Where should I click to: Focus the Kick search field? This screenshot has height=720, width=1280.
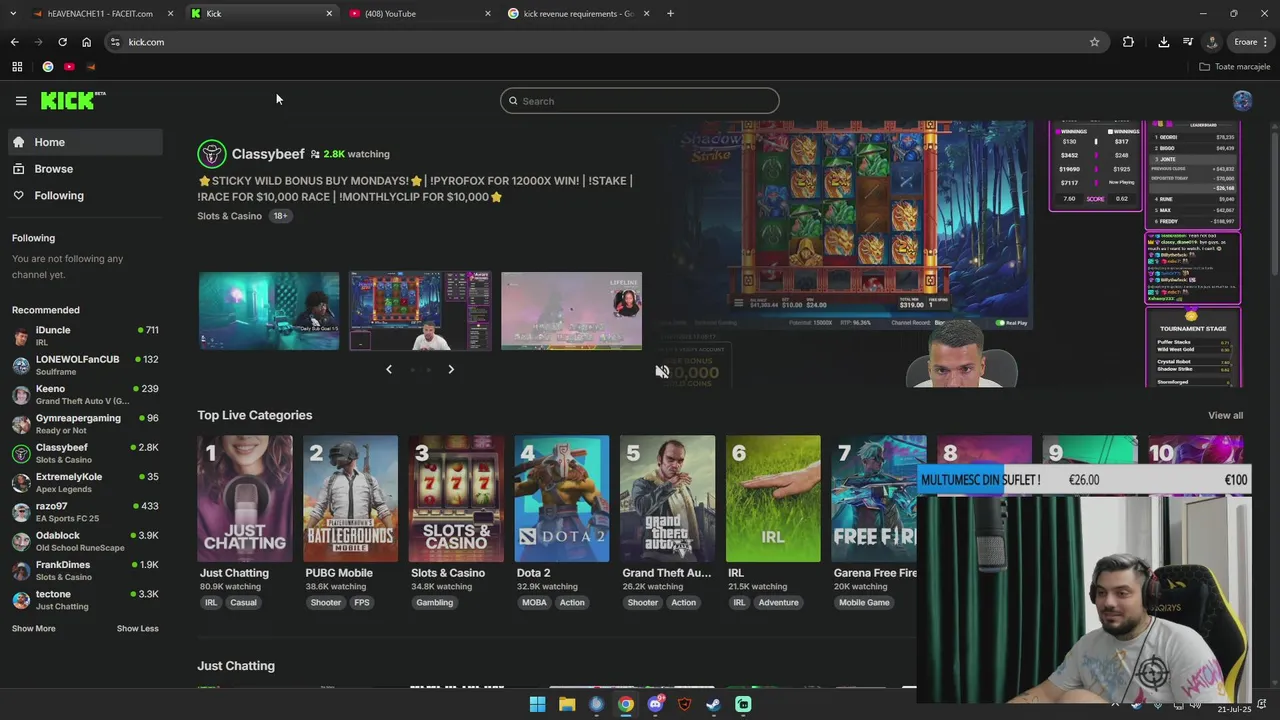640,101
